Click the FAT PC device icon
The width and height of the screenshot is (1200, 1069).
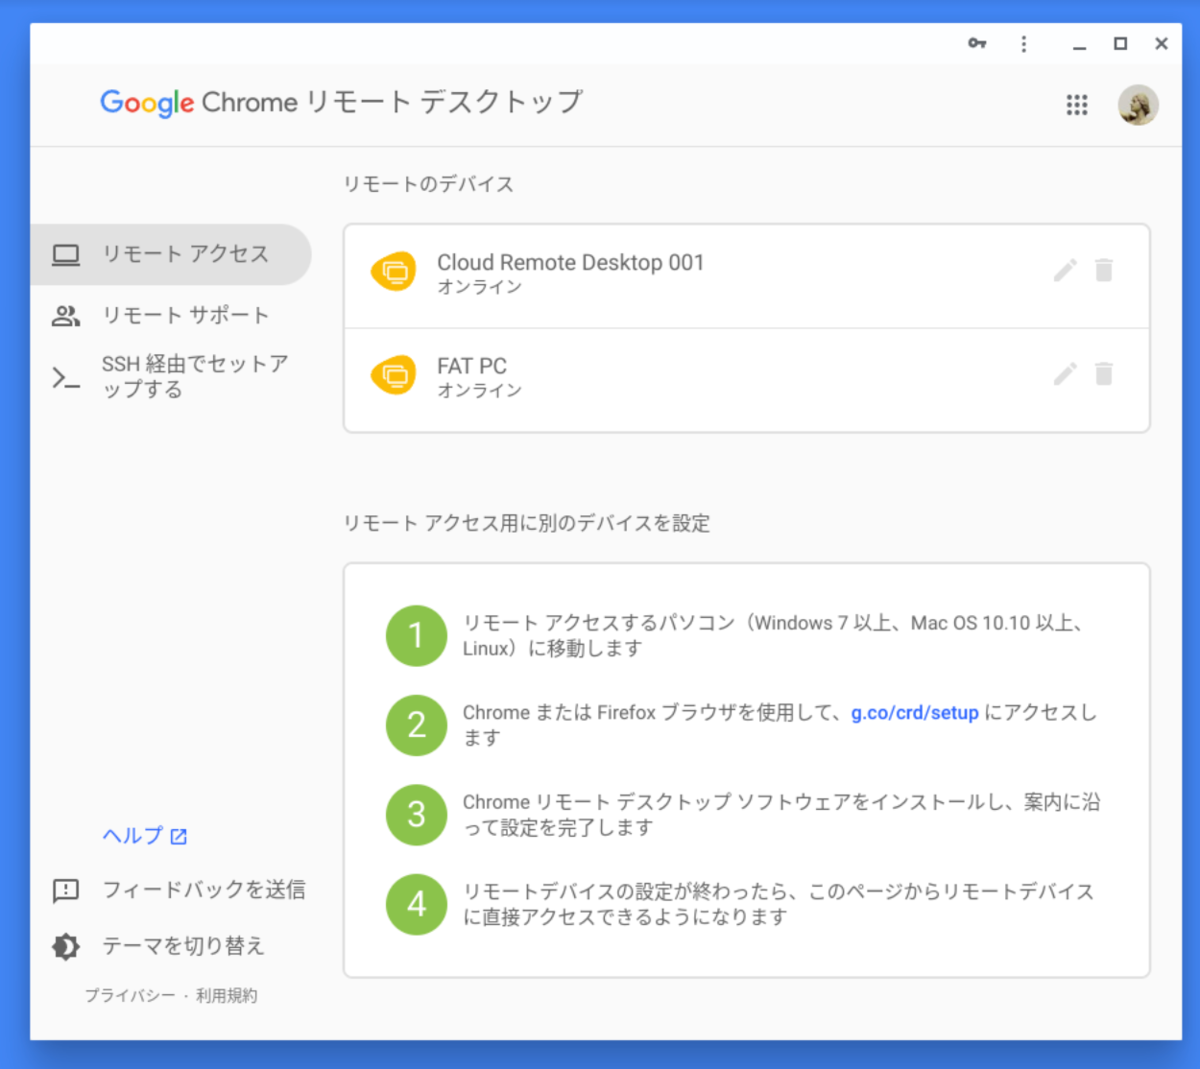point(394,374)
